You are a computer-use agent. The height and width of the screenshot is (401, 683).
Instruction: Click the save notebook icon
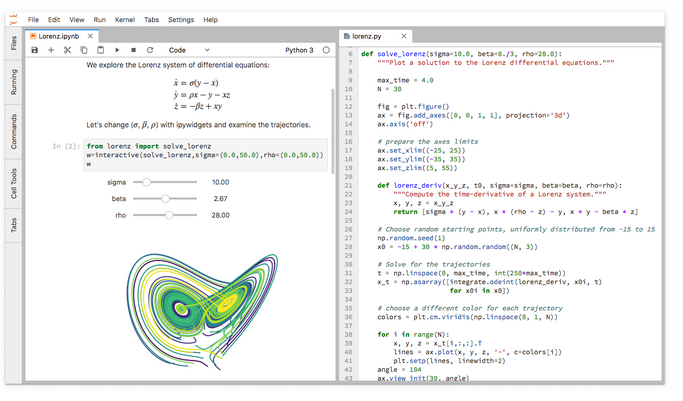[x=35, y=50]
